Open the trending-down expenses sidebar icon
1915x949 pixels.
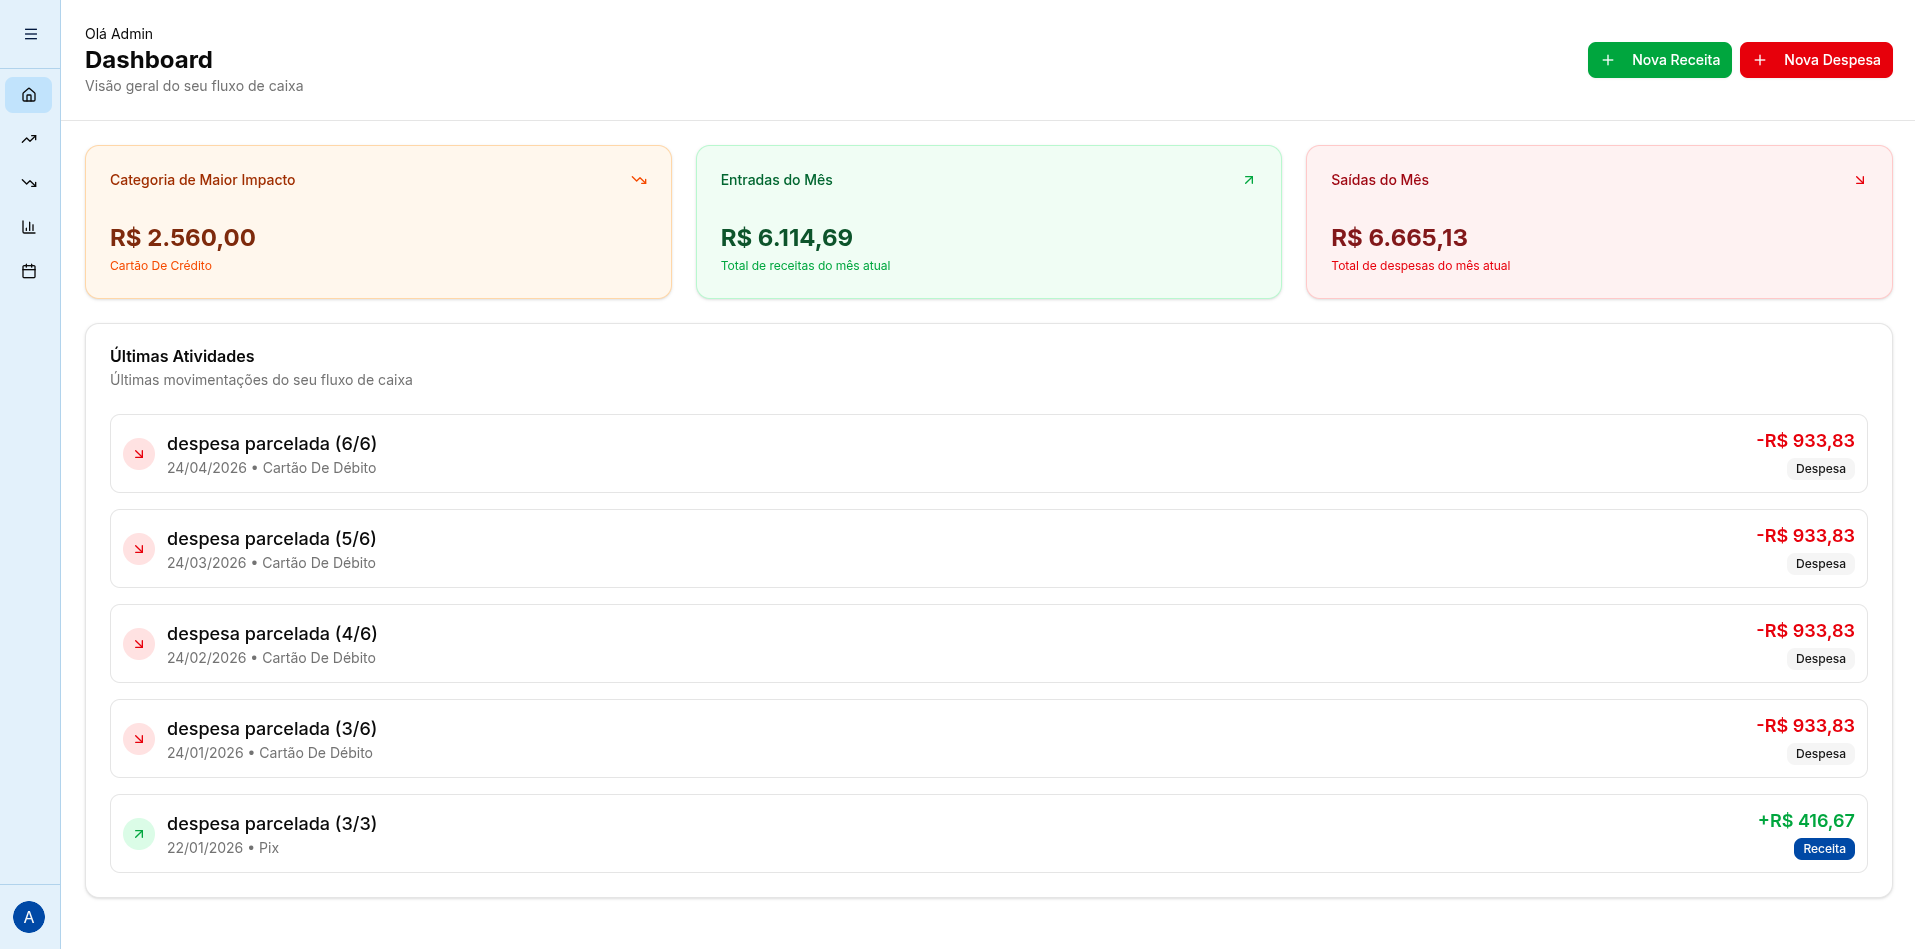coord(29,183)
